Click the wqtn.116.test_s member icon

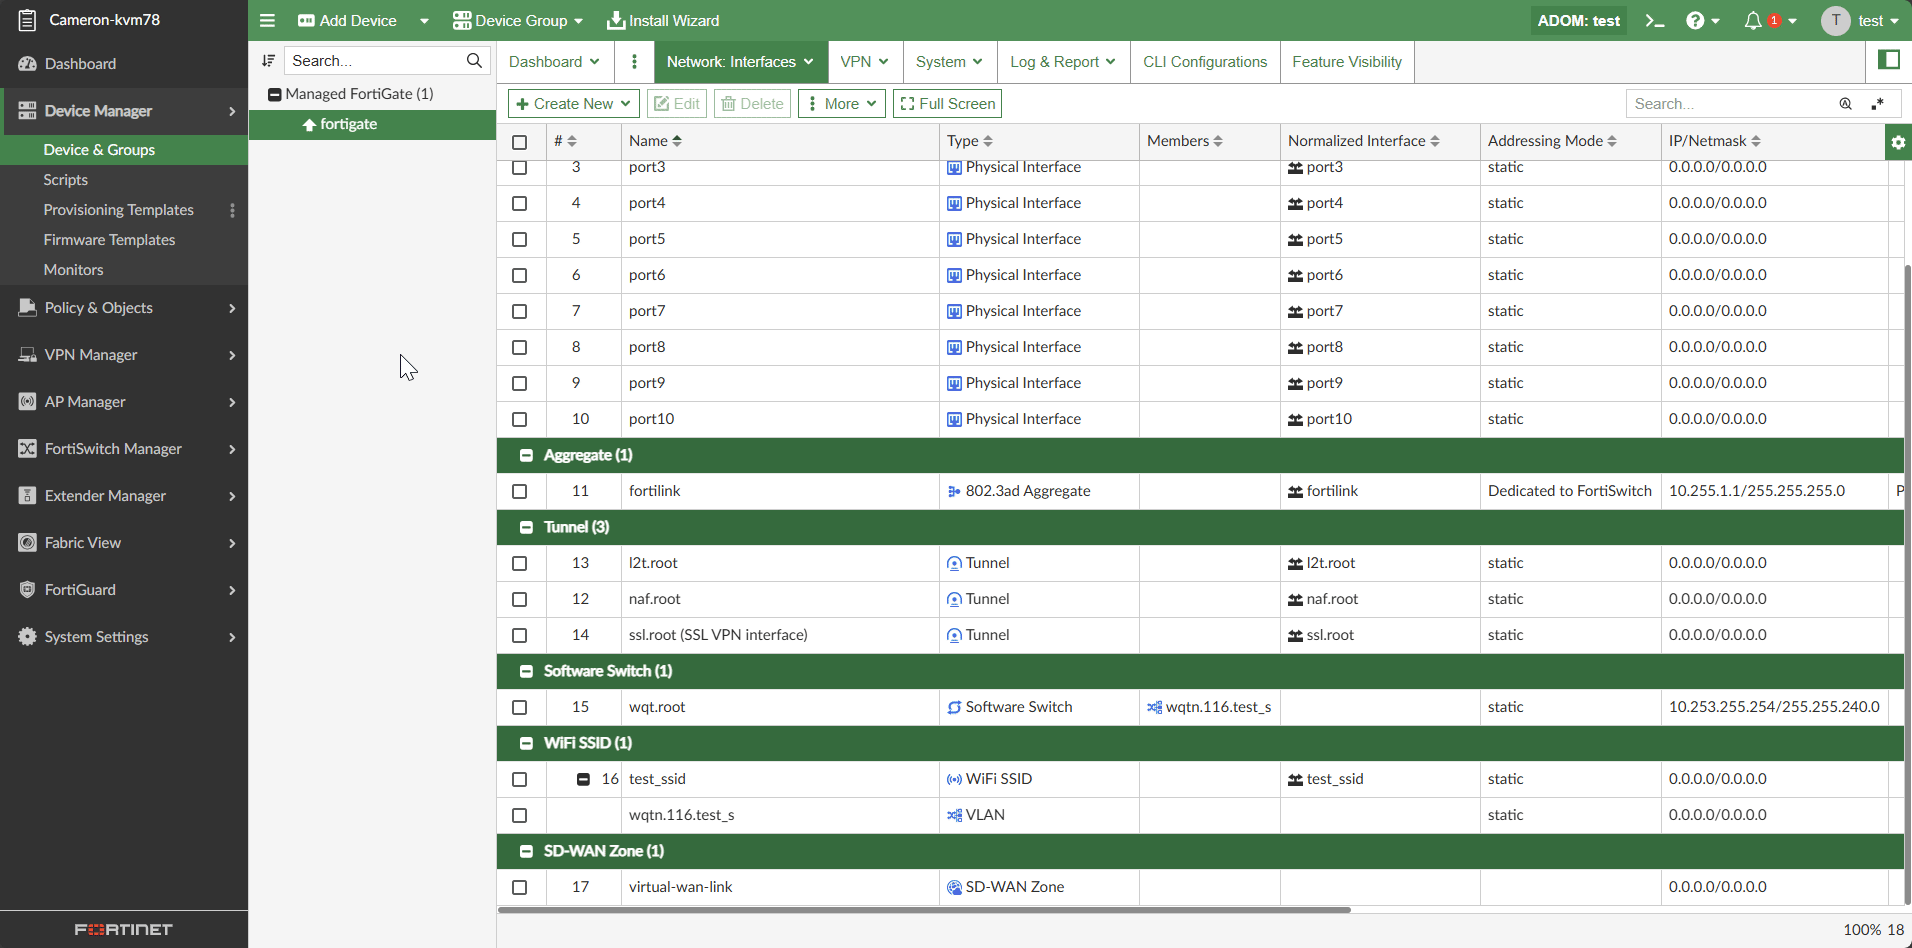(x=1155, y=707)
